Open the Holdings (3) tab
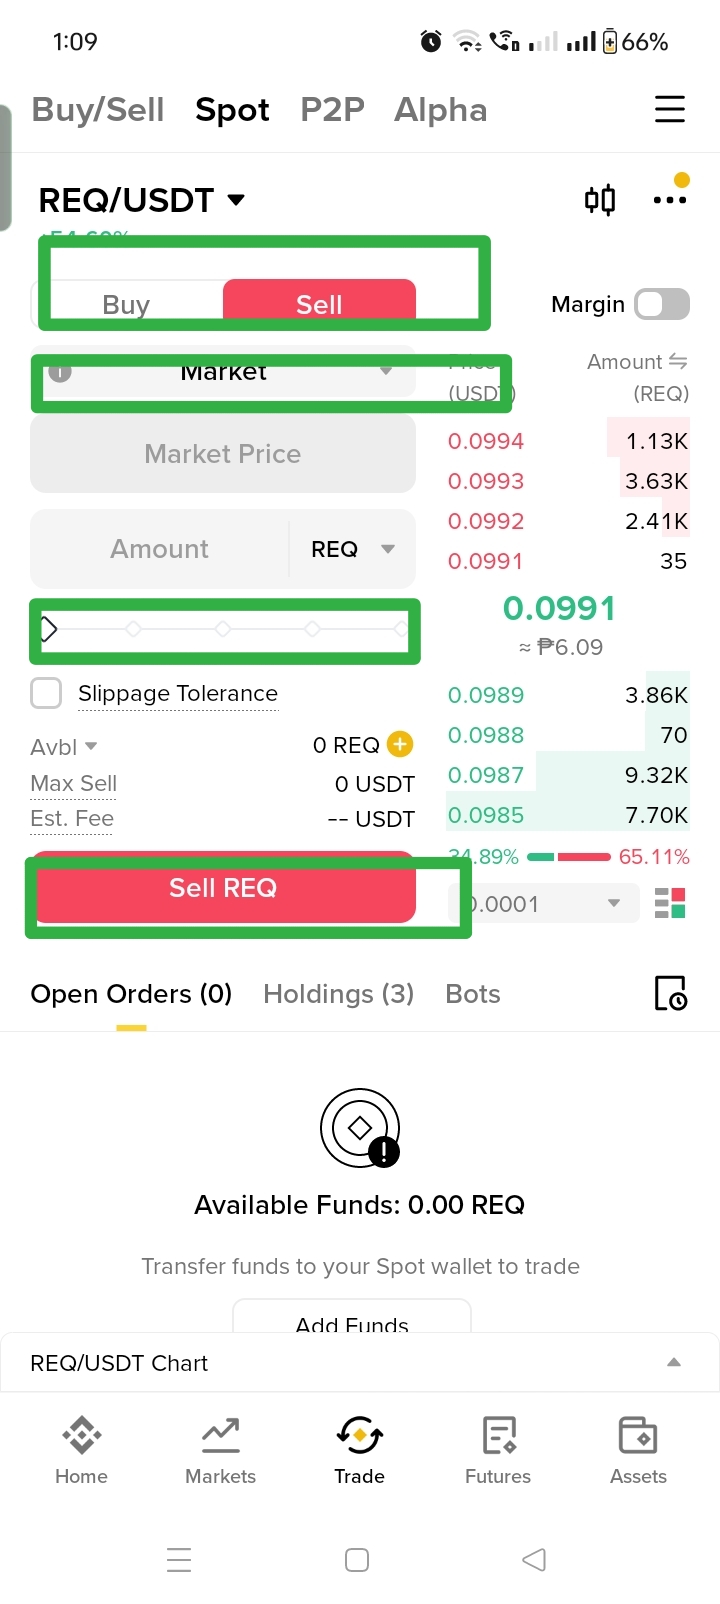The width and height of the screenshot is (720, 1604). click(x=338, y=994)
